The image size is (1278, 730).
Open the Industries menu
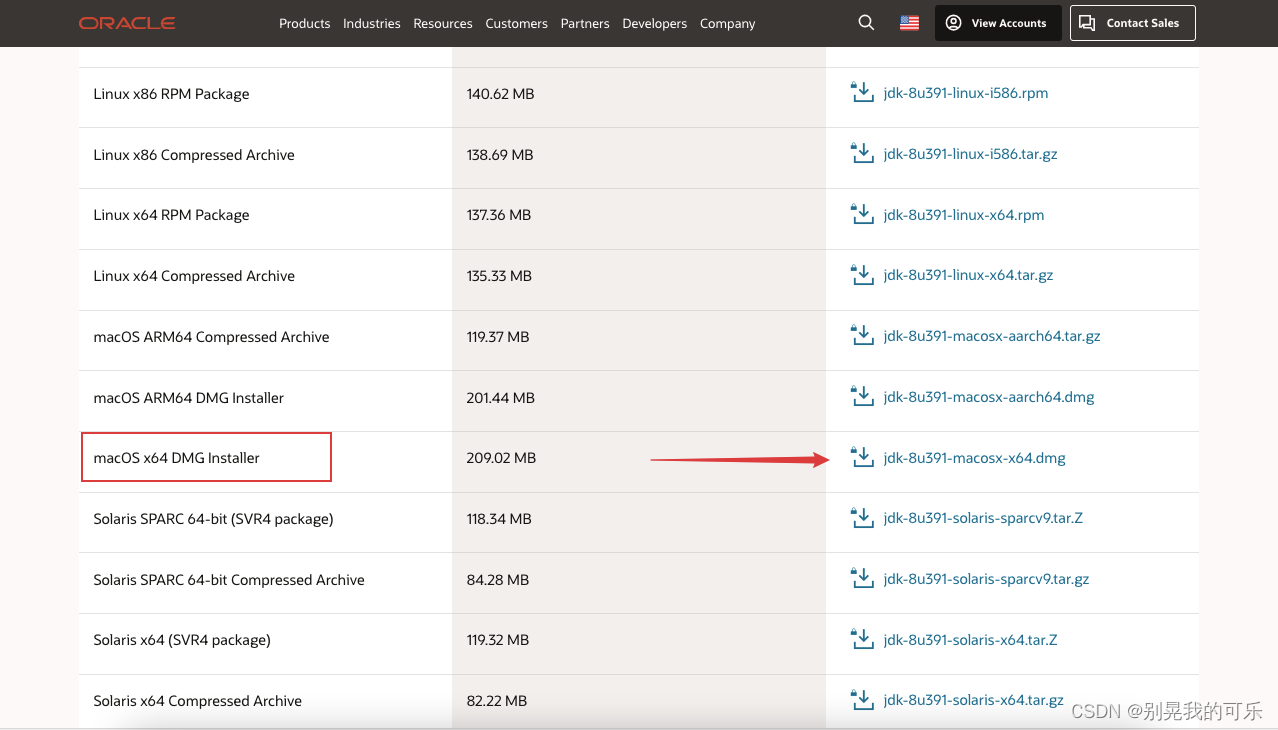pyautogui.click(x=371, y=24)
